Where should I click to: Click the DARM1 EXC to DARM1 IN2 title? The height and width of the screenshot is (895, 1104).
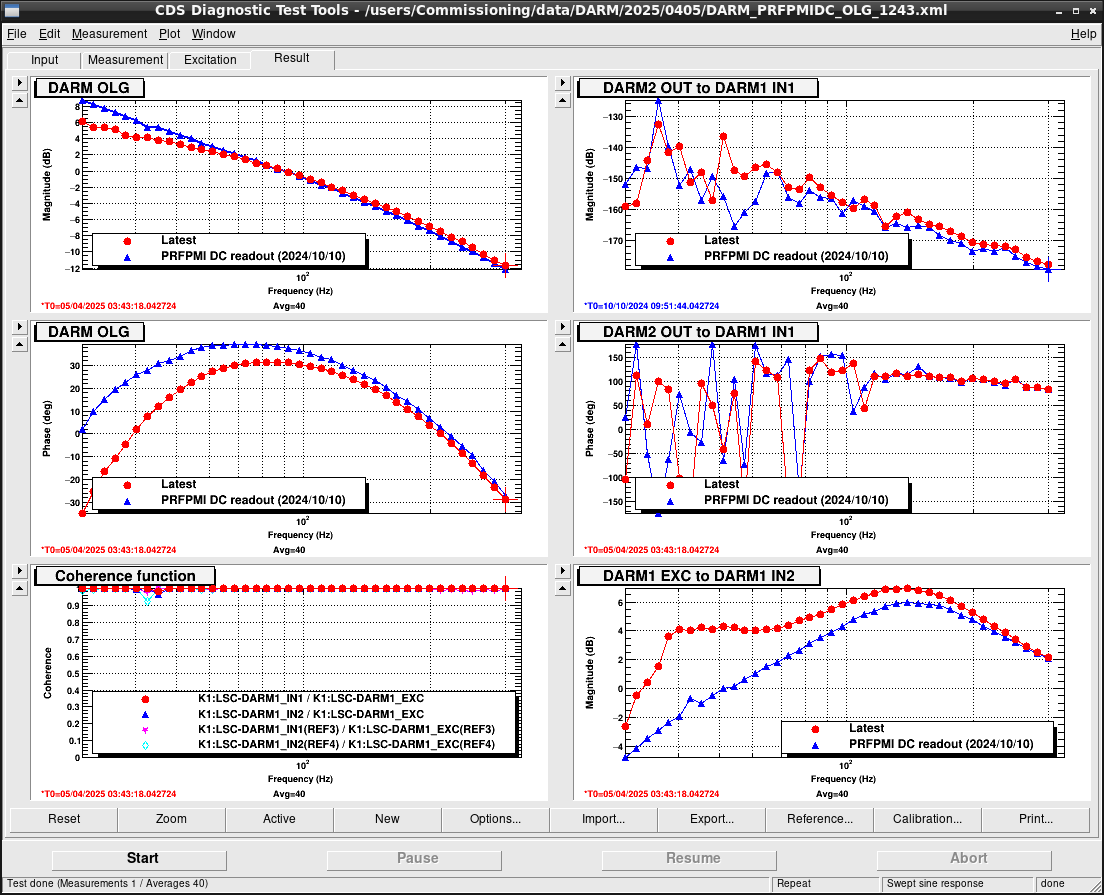[x=698, y=576]
